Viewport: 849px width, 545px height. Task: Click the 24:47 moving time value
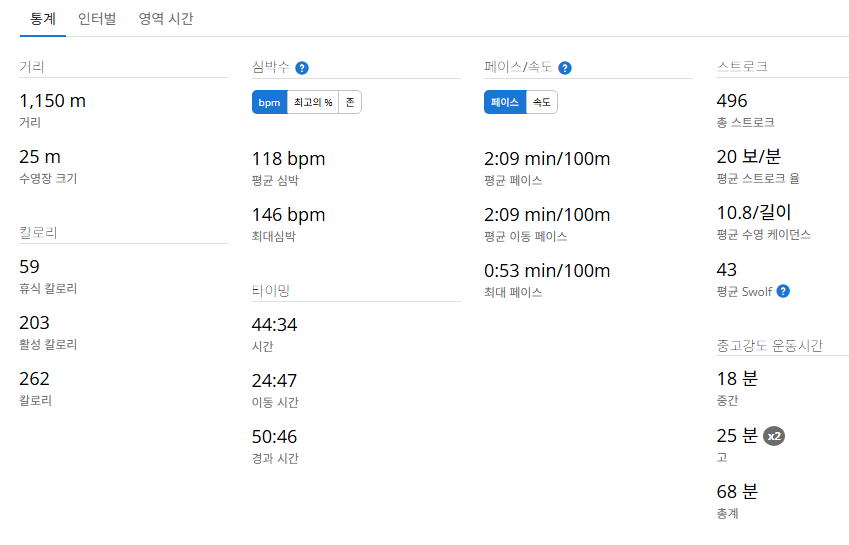click(x=275, y=381)
